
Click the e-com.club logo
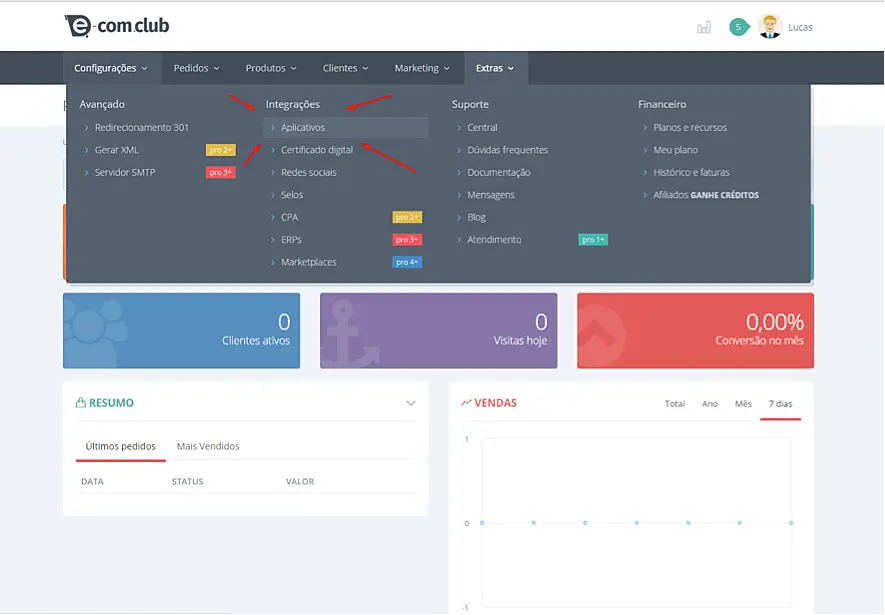point(116,27)
